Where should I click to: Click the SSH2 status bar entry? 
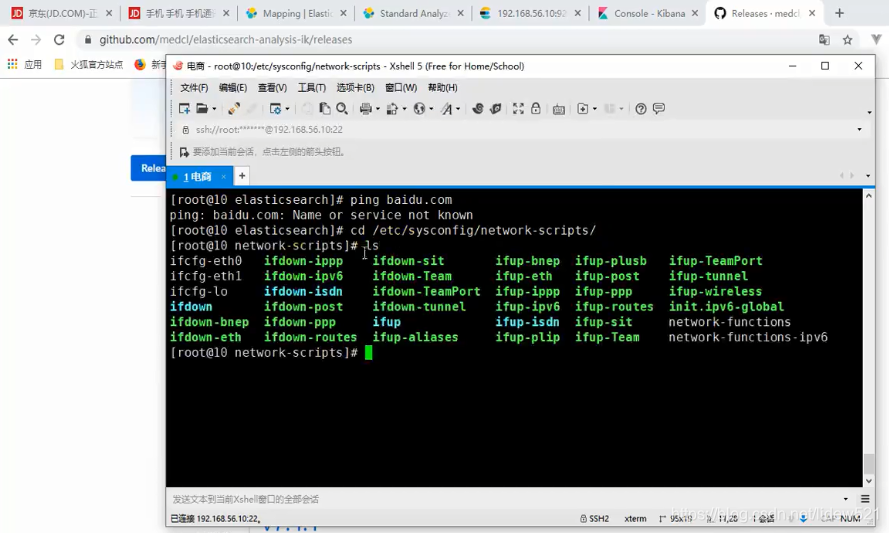pos(594,518)
